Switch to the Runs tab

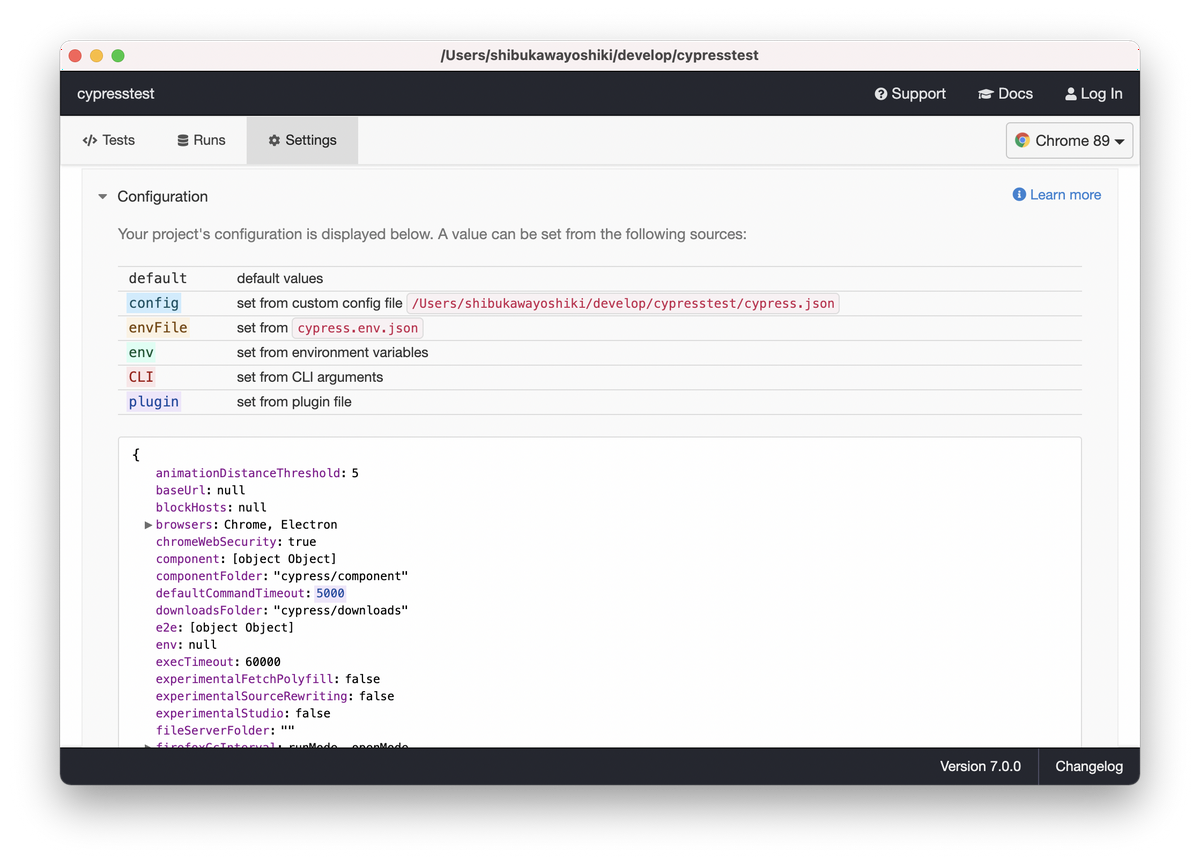pos(201,140)
